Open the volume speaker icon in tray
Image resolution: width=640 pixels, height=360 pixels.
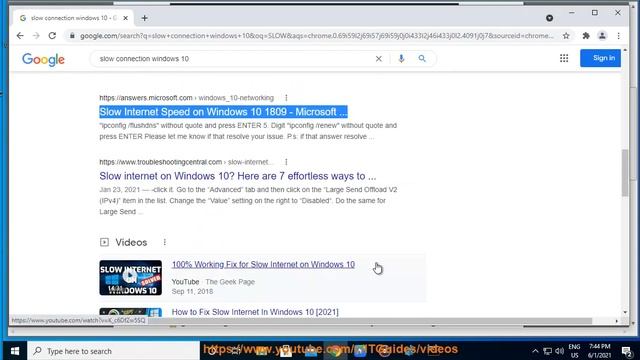[560, 351]
